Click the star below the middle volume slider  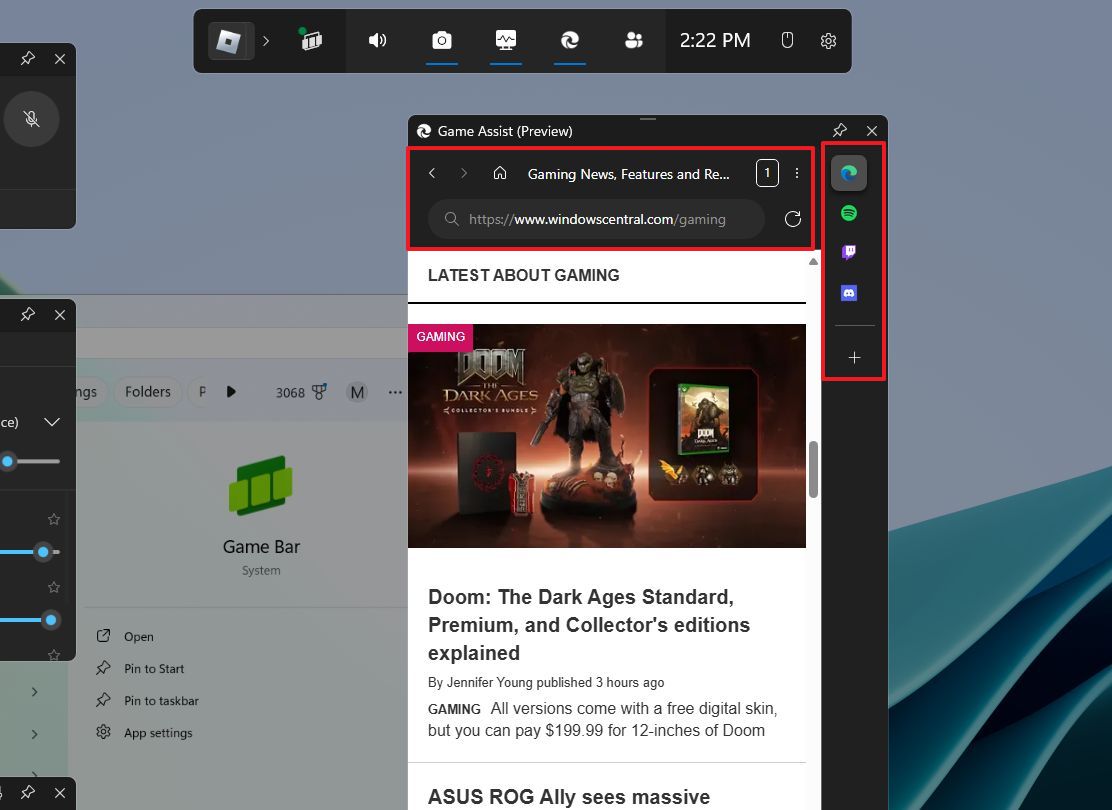tap(54, 587)
